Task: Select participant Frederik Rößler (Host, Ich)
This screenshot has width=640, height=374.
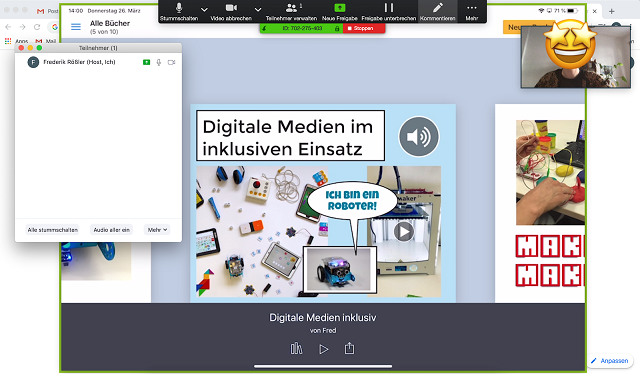Action: pyautogui.click(x=98, y=62)
